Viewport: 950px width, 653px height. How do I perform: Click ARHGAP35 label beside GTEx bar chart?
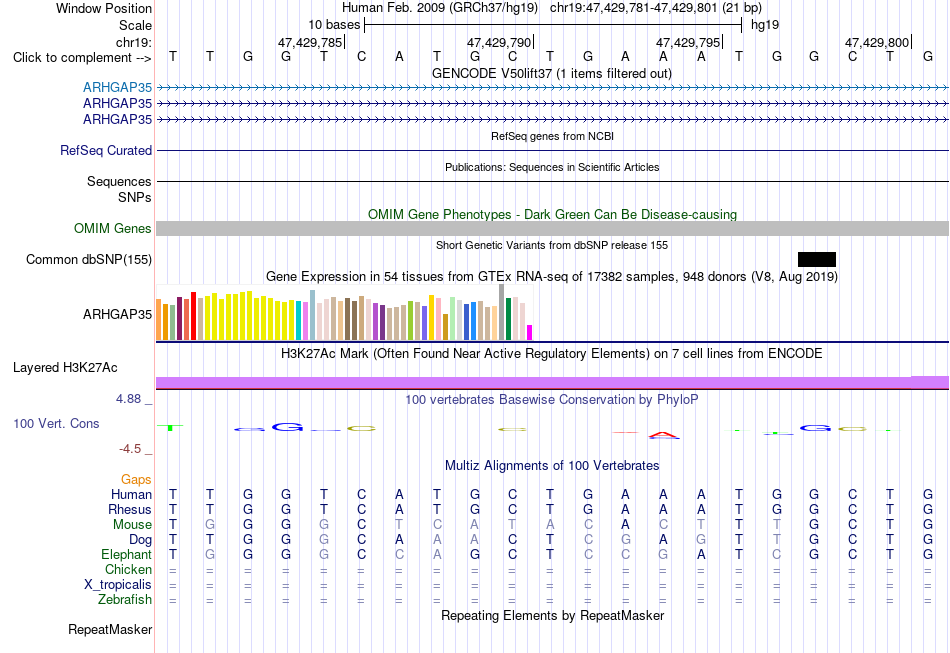(118, 314)
